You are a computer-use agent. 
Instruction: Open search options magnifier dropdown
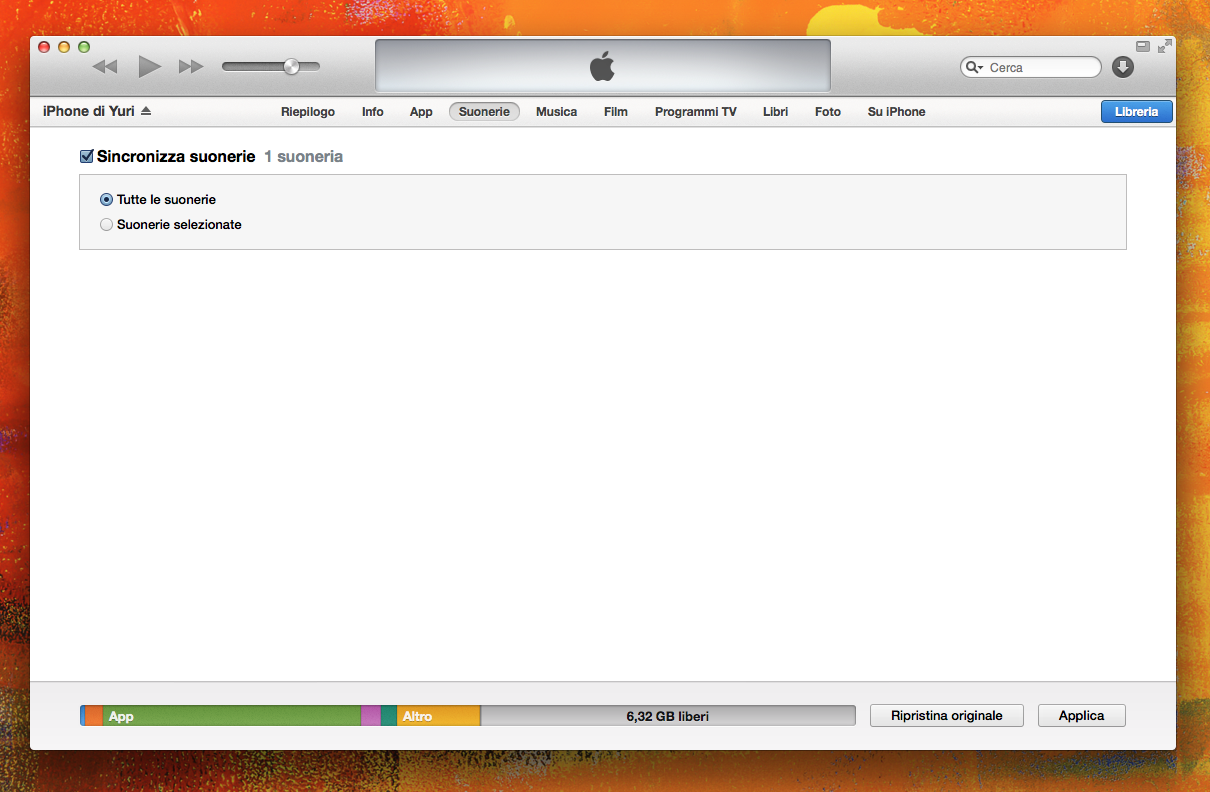973,68
